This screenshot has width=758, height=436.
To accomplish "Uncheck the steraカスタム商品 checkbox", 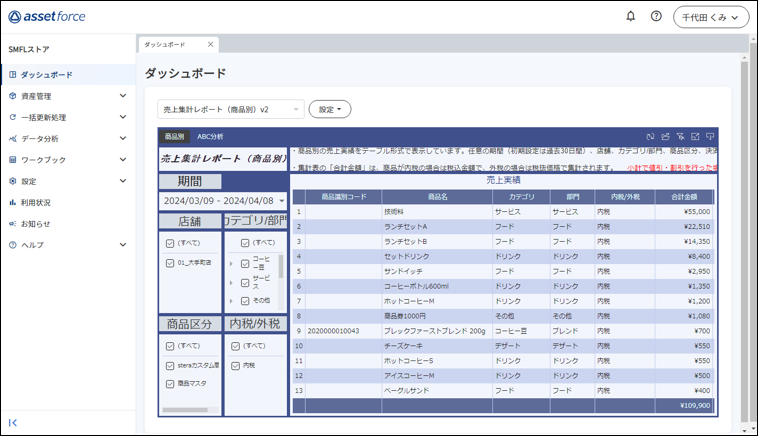I will [x=170, y=366].
